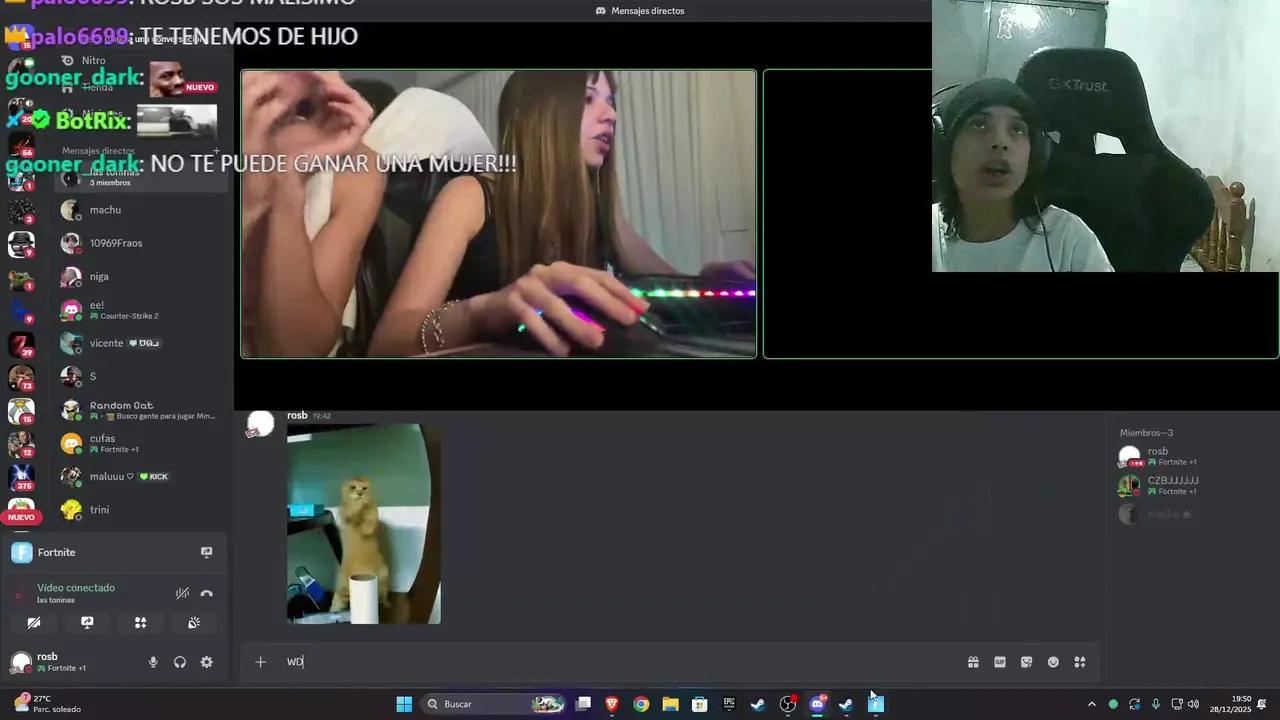Open the gift Nitro icon

click(973, 662)
